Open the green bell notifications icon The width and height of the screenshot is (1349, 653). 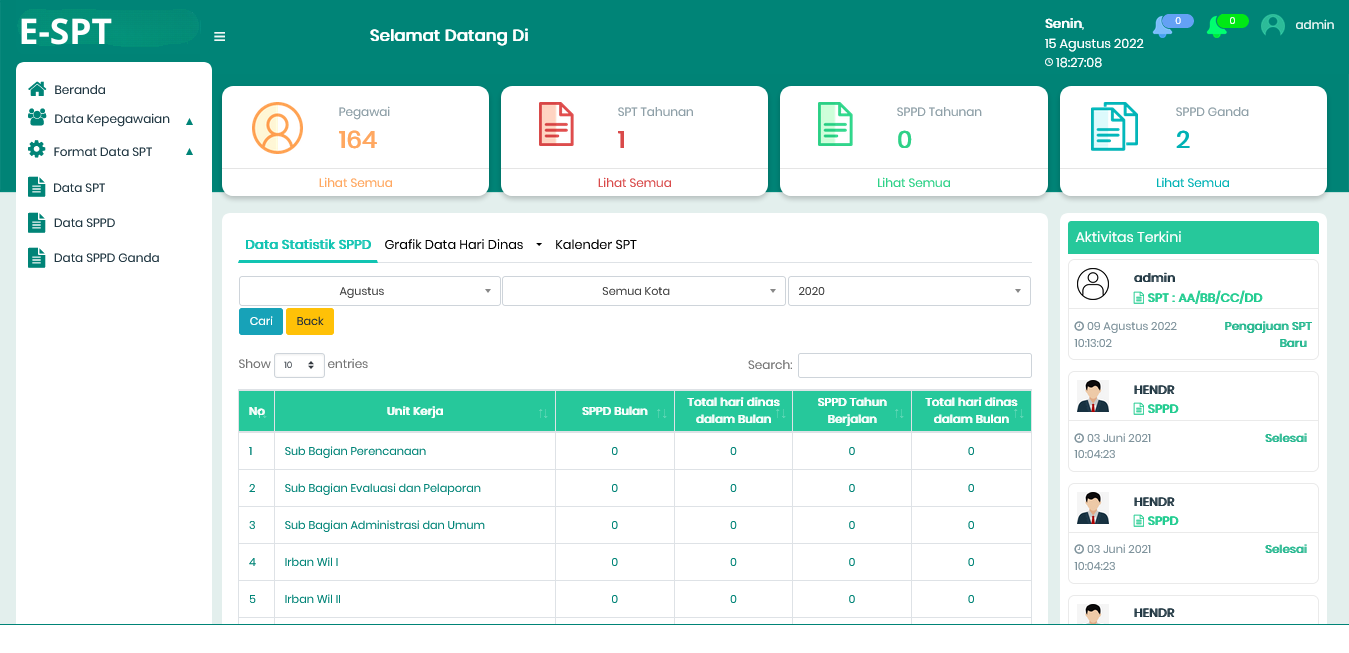[x=1217, y=27]
